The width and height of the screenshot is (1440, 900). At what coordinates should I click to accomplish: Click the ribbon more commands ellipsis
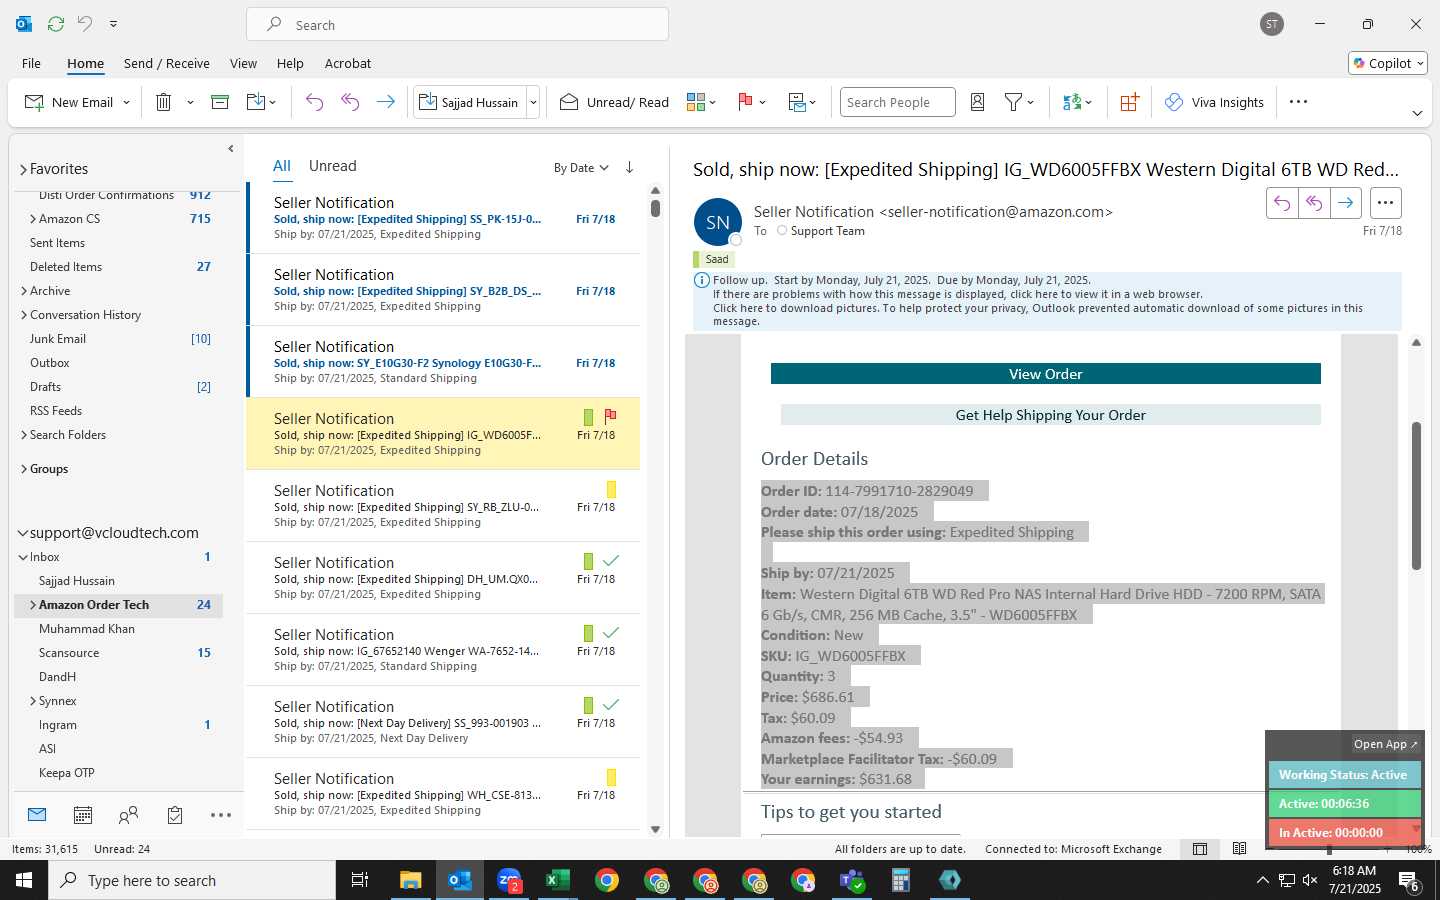pyautogui.click(x=1298, y=102)
